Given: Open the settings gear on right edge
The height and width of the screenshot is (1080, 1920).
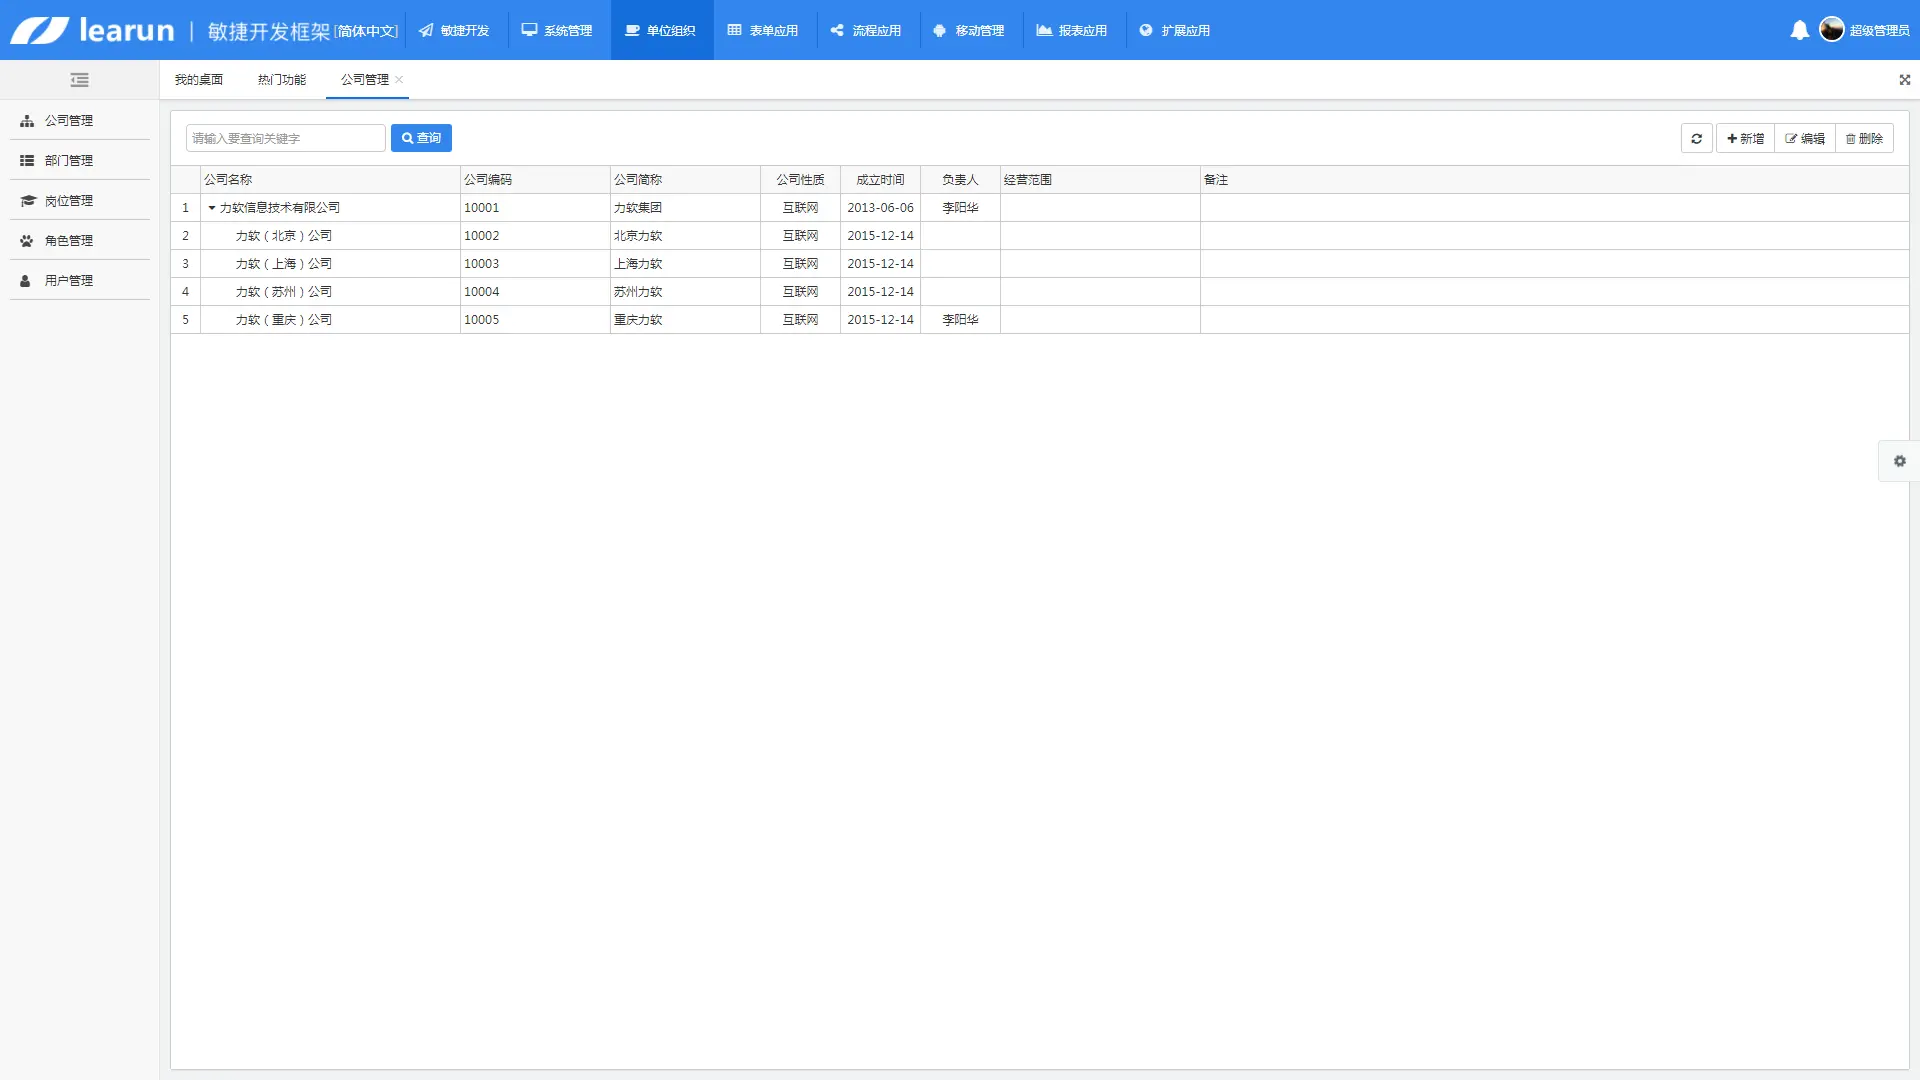Looking at the screenshot, I should click(1899, 461).
